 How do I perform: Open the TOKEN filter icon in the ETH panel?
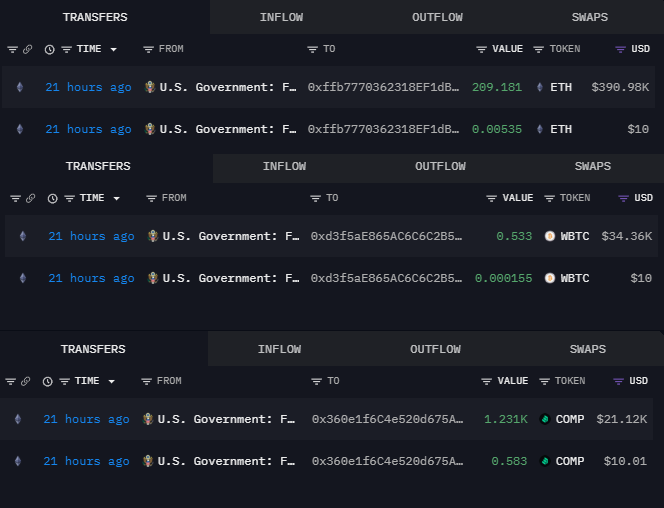click(538, 50)
